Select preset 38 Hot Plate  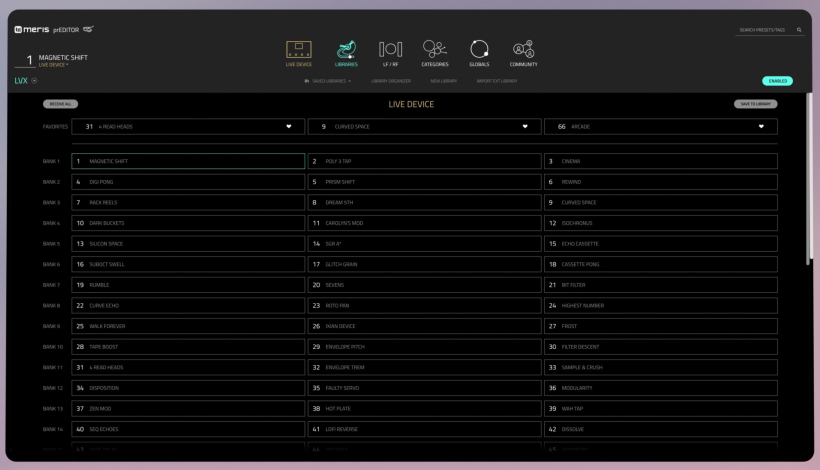click(x=425, y=409)
